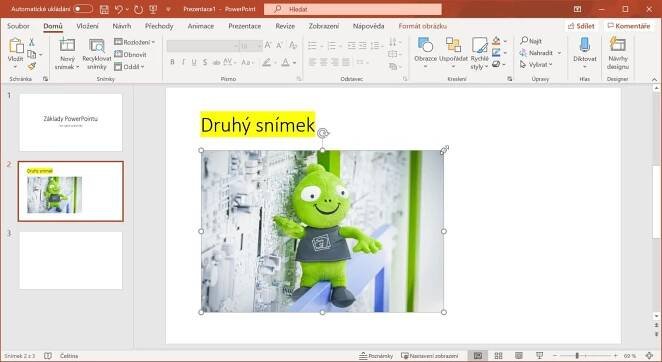Click the shape fill paint bucket icon
The height and width of the screenshot is (362, 662).
[x=496, y=41]
